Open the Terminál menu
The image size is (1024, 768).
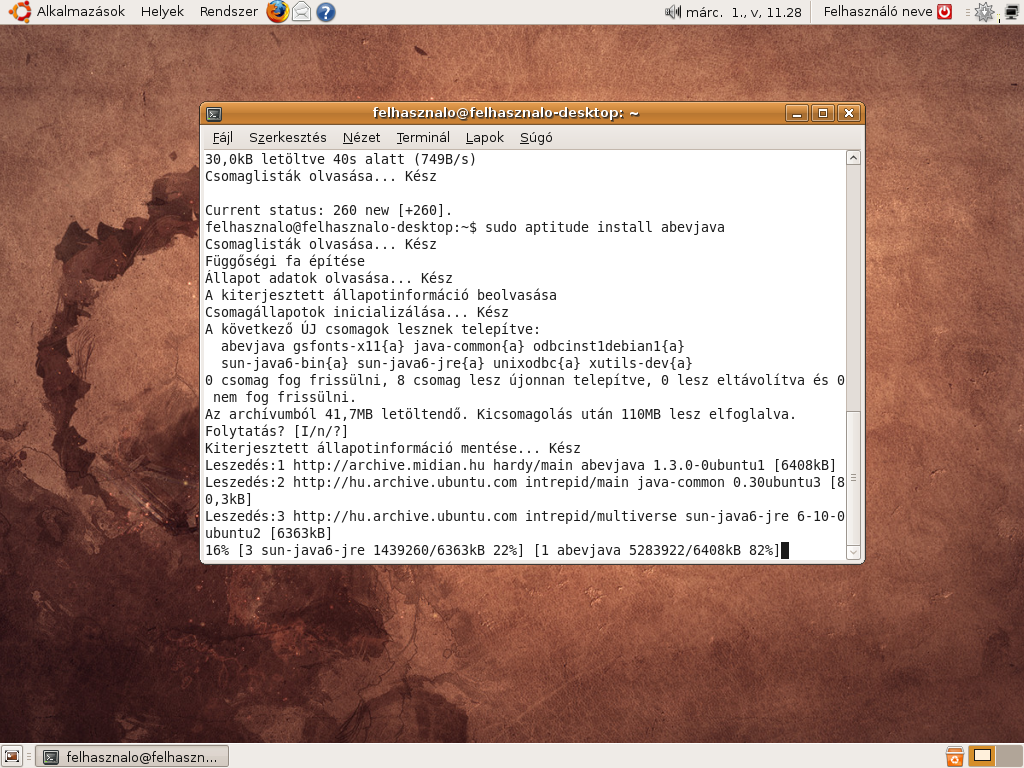pos(423,138)
